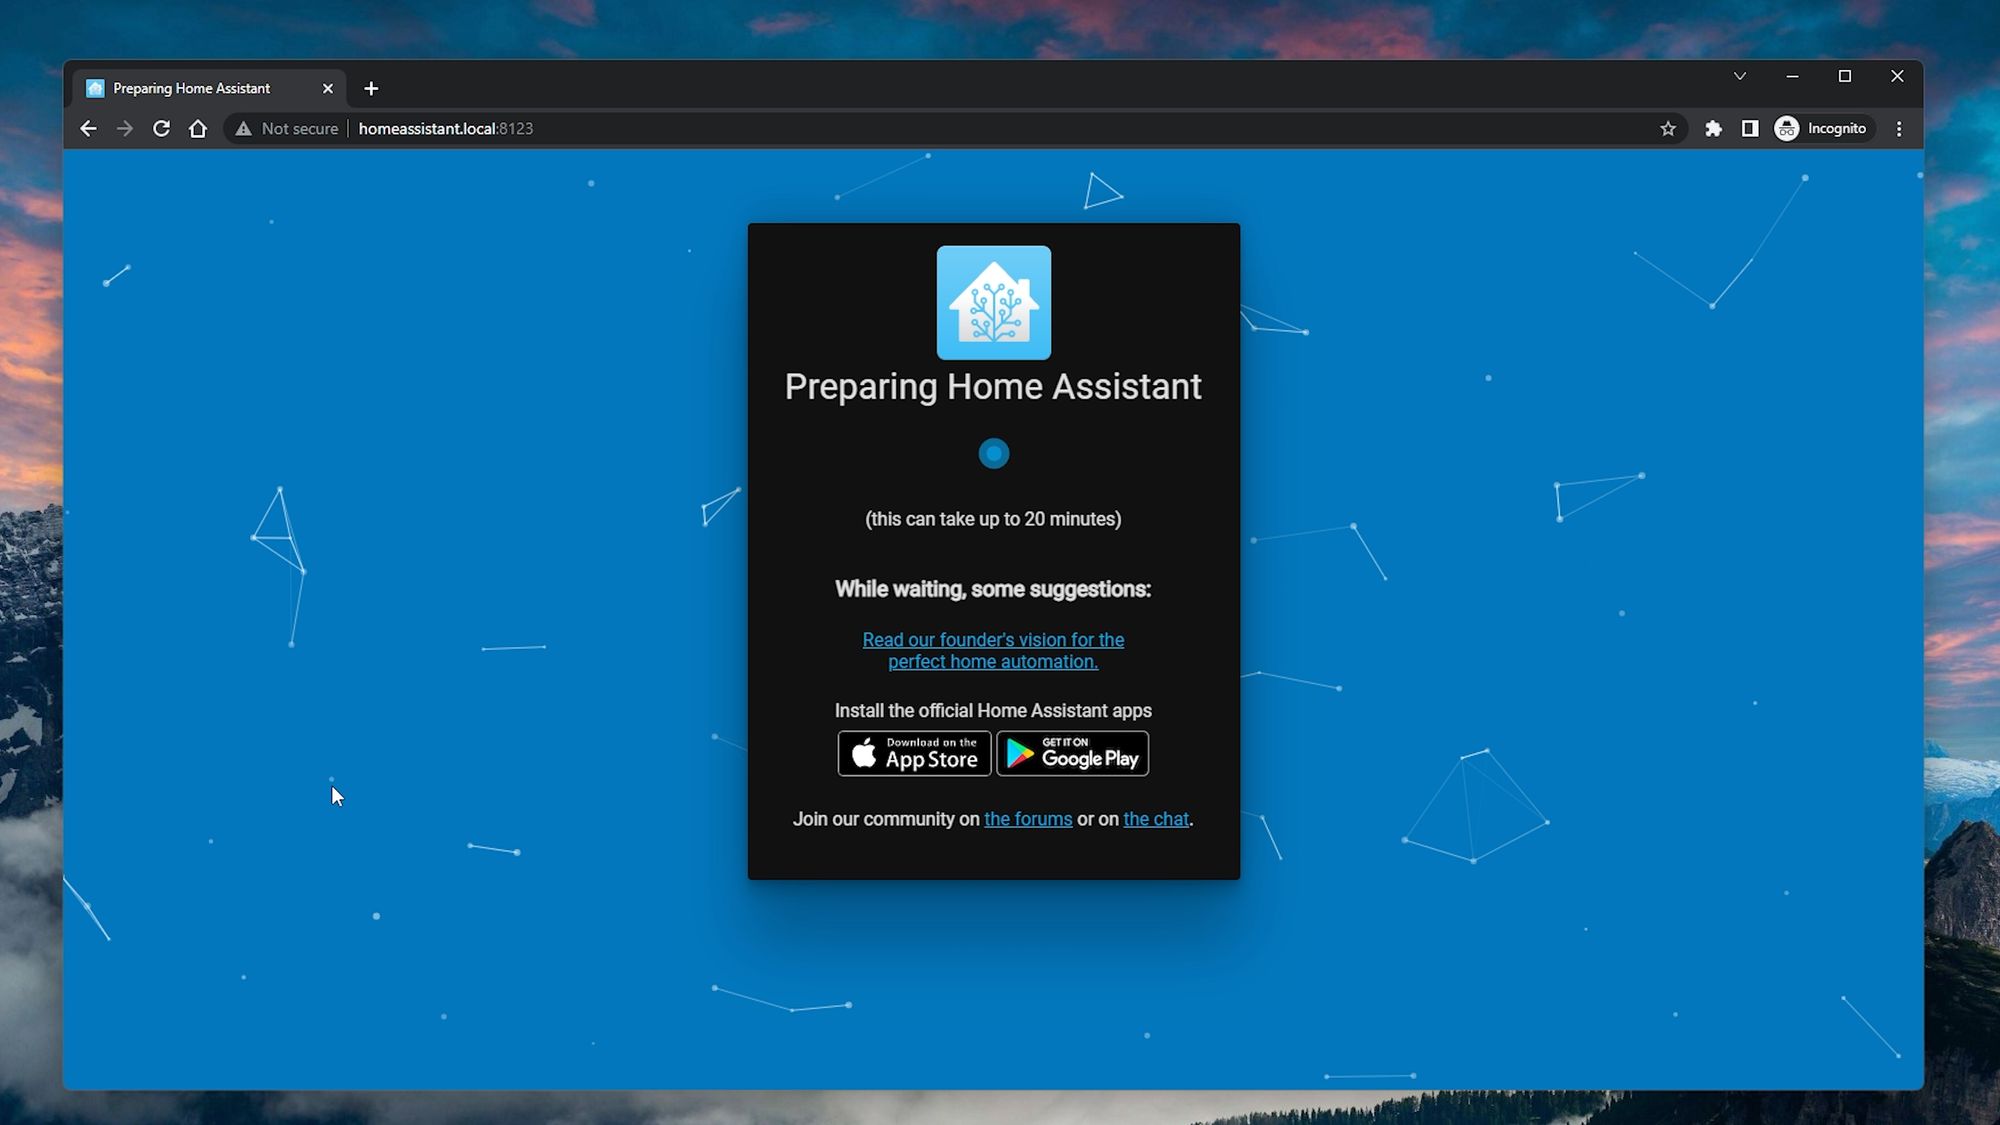
Task: Click the browser extensions puzzle icon
Action: [x=1713, y=128]
